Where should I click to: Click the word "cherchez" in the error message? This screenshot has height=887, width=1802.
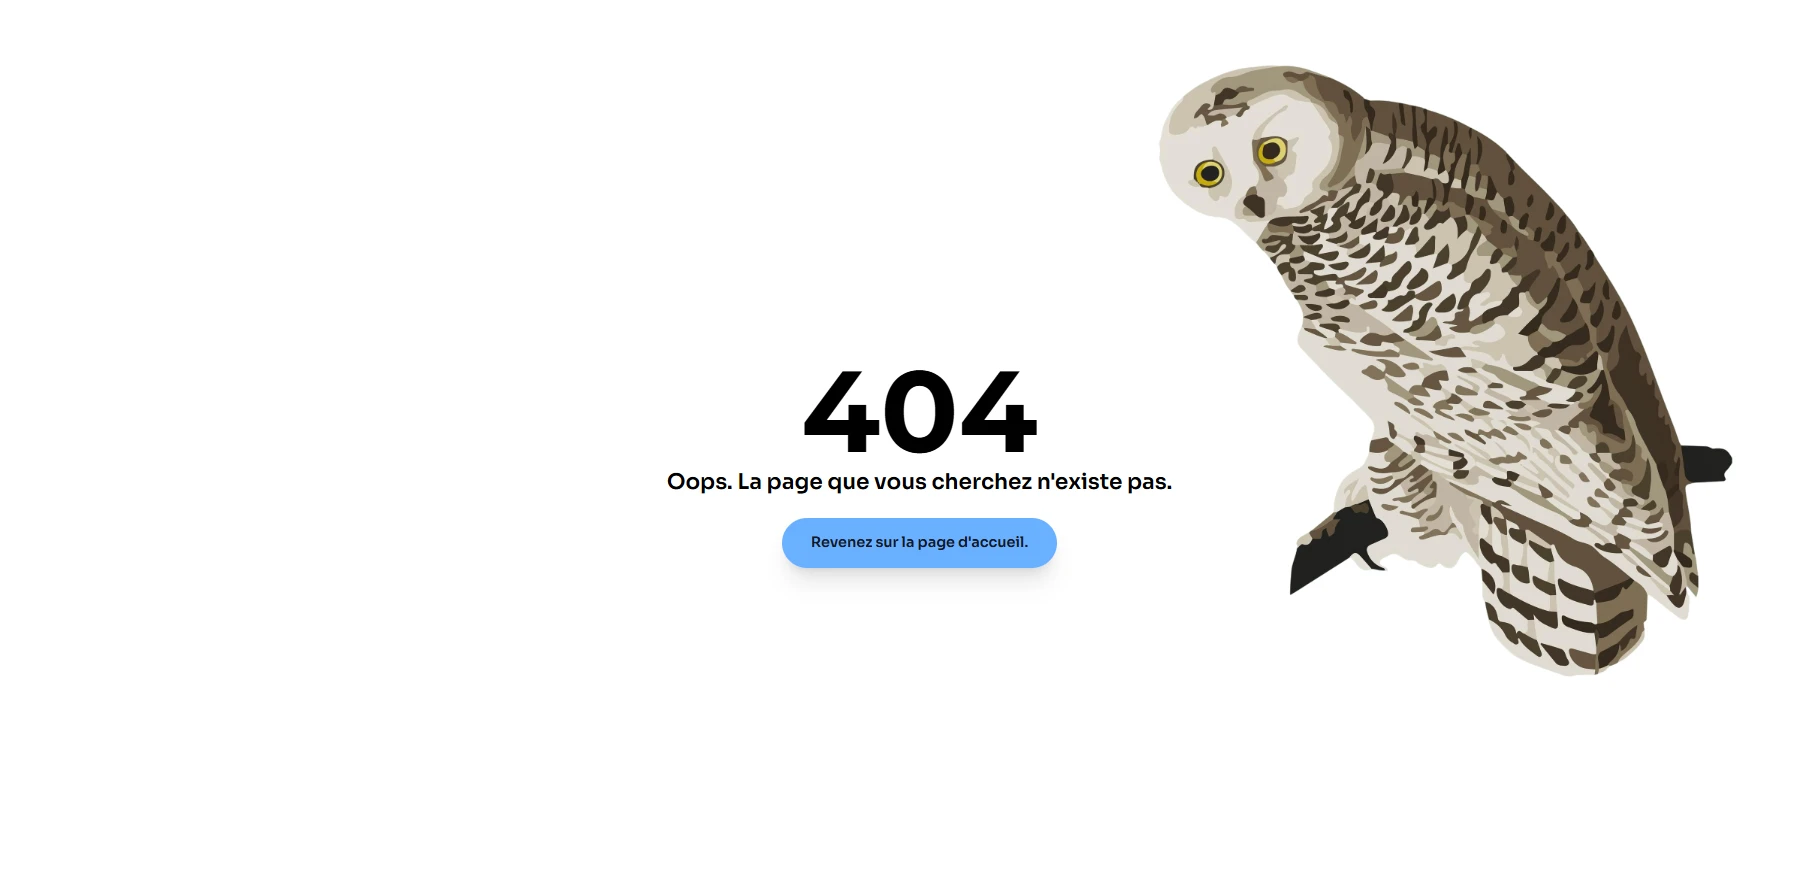pyautogui.click(x=982, y=482)
